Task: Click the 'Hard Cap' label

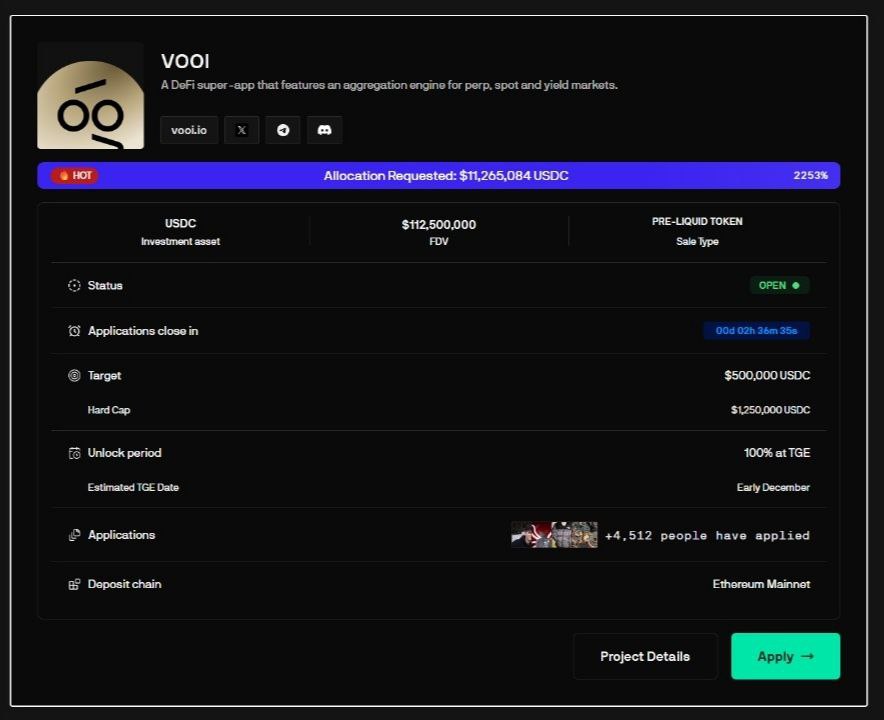Action: [x=109, y=410]
